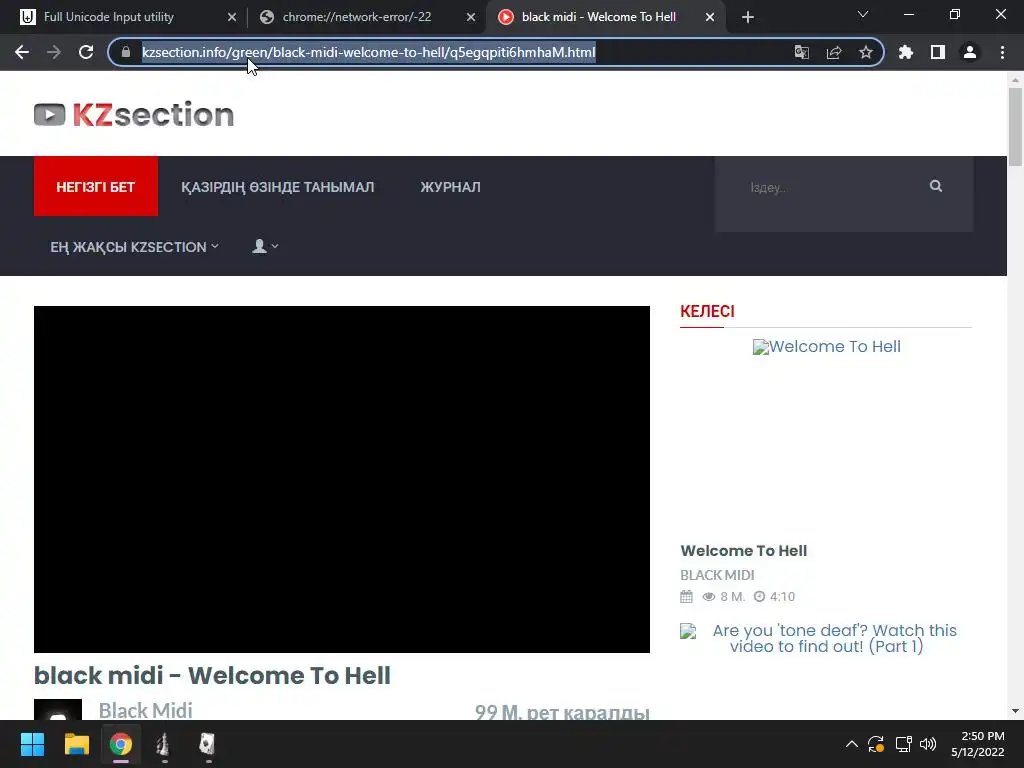Open BLACK MIDI channel link in sidebar
1024x768 pixels.
point(717,575)
